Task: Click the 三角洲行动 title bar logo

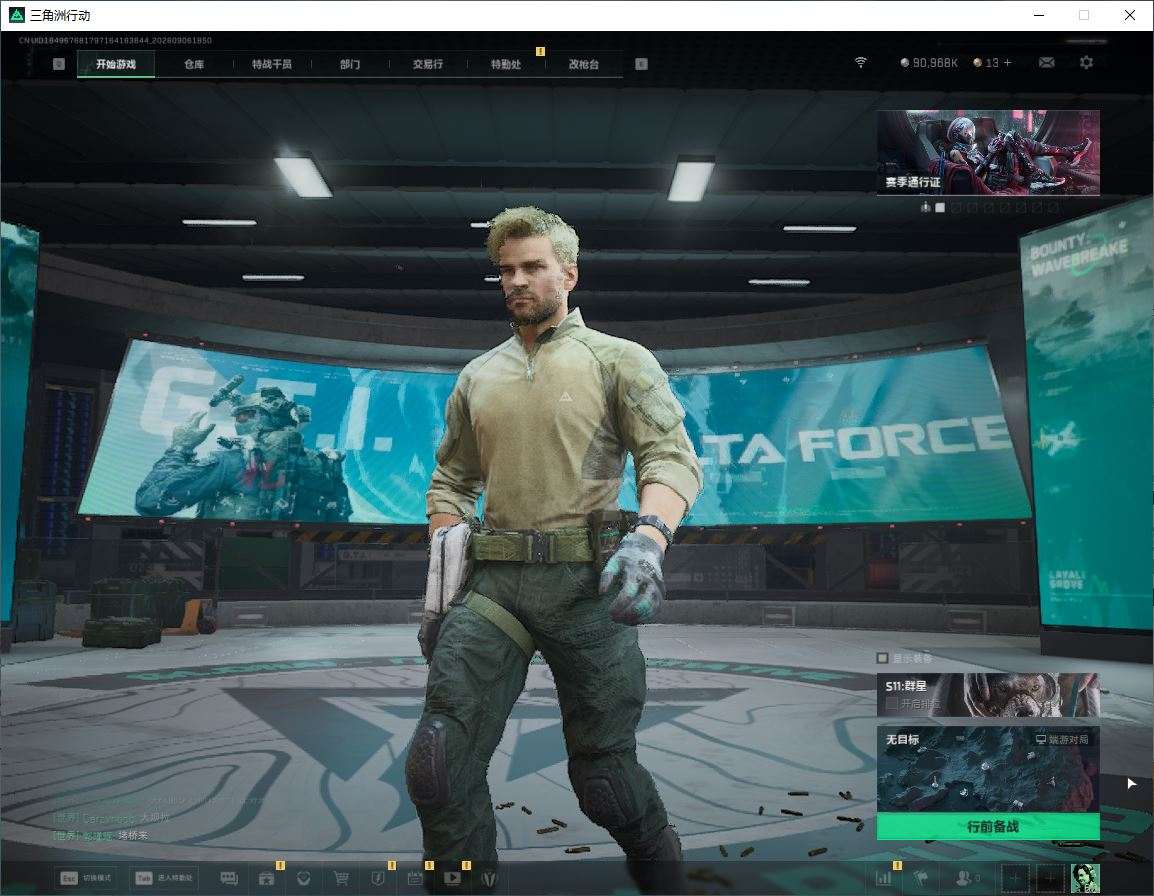Action: tap(16, 15)
